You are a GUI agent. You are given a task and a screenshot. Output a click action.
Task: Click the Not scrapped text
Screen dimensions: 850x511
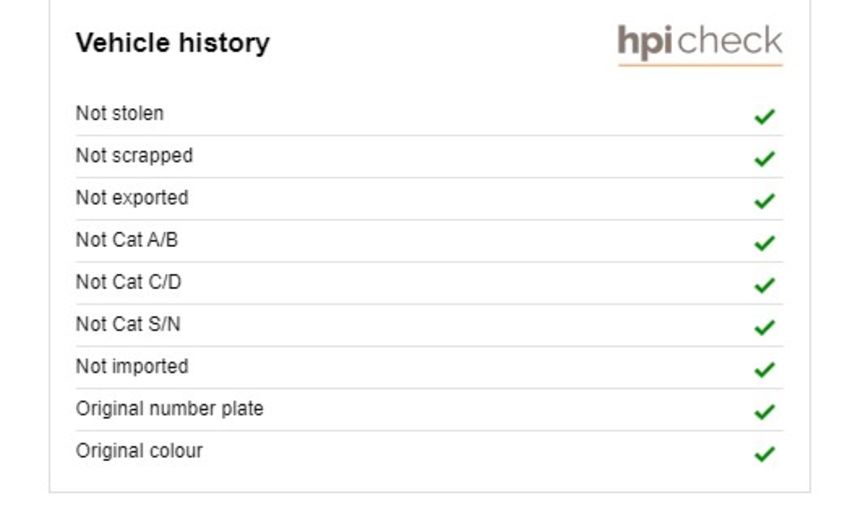coord(134,156)
